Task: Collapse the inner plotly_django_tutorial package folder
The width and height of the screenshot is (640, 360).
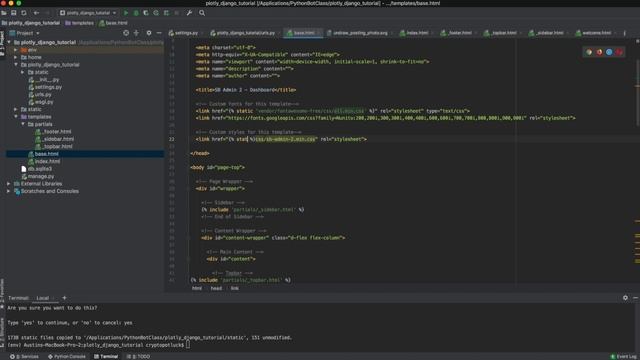Action: [16, 65]
